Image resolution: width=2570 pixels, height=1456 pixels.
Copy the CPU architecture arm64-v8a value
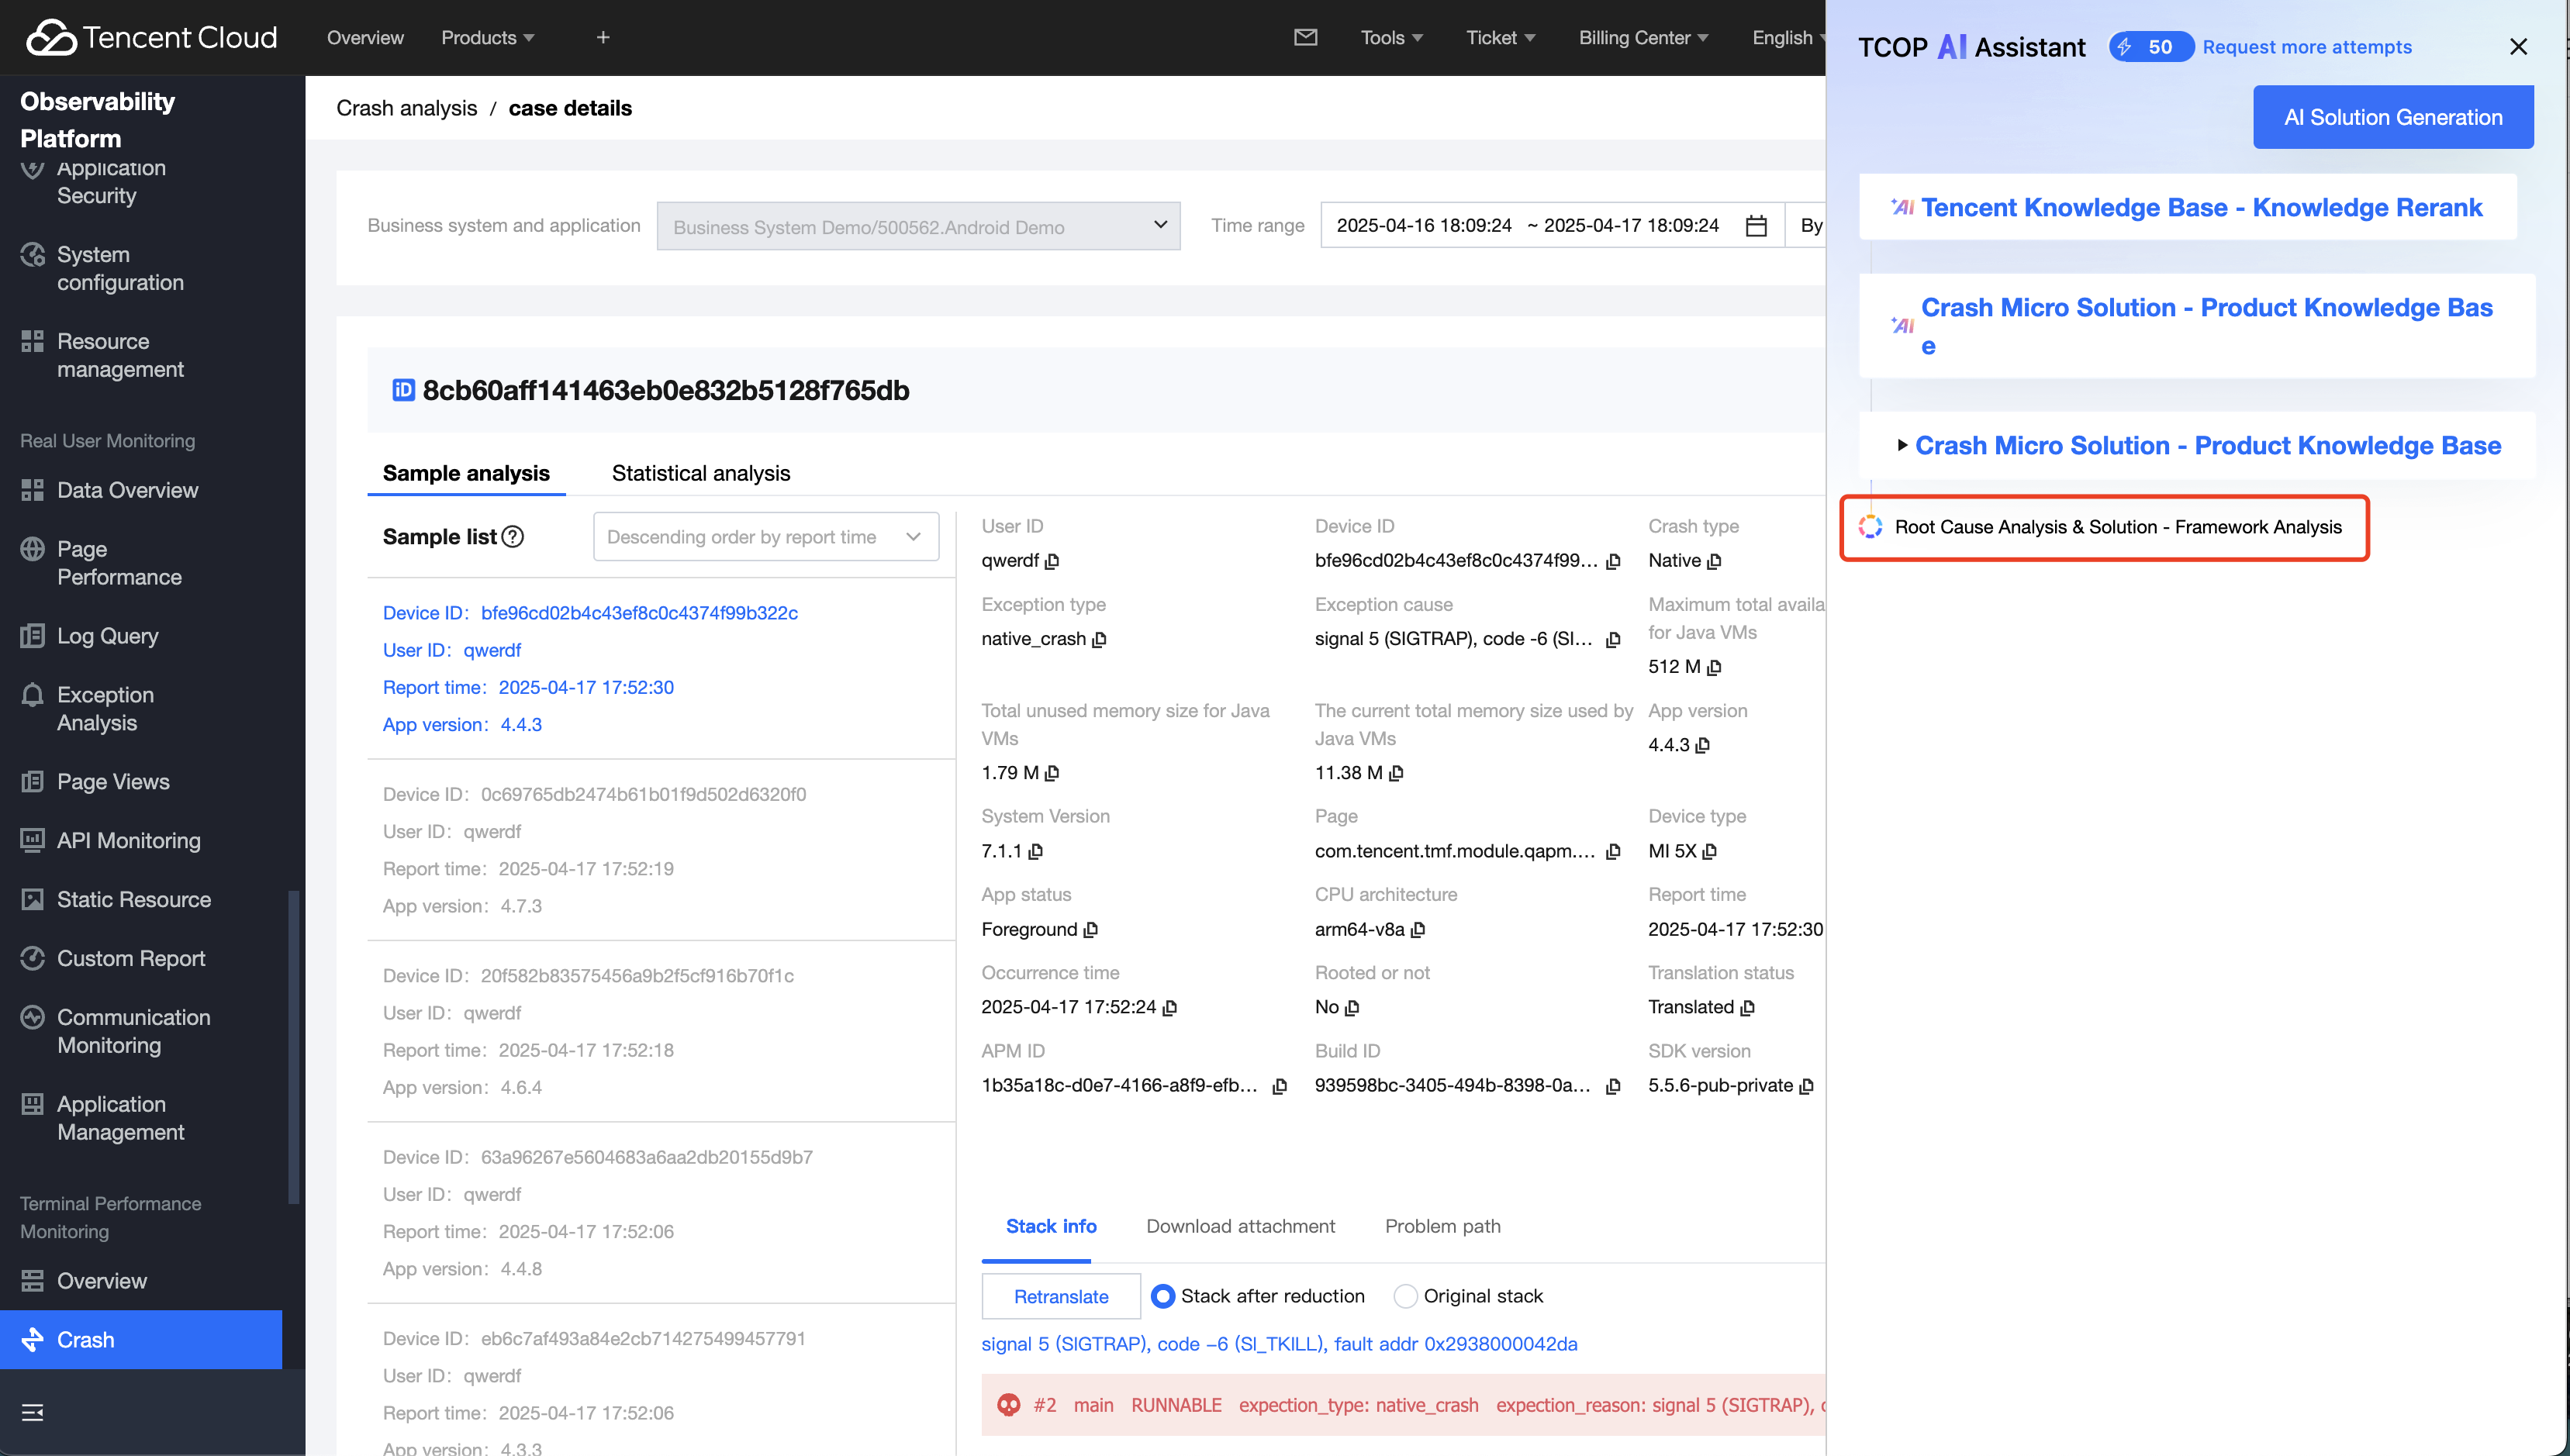click(1418, 930)
